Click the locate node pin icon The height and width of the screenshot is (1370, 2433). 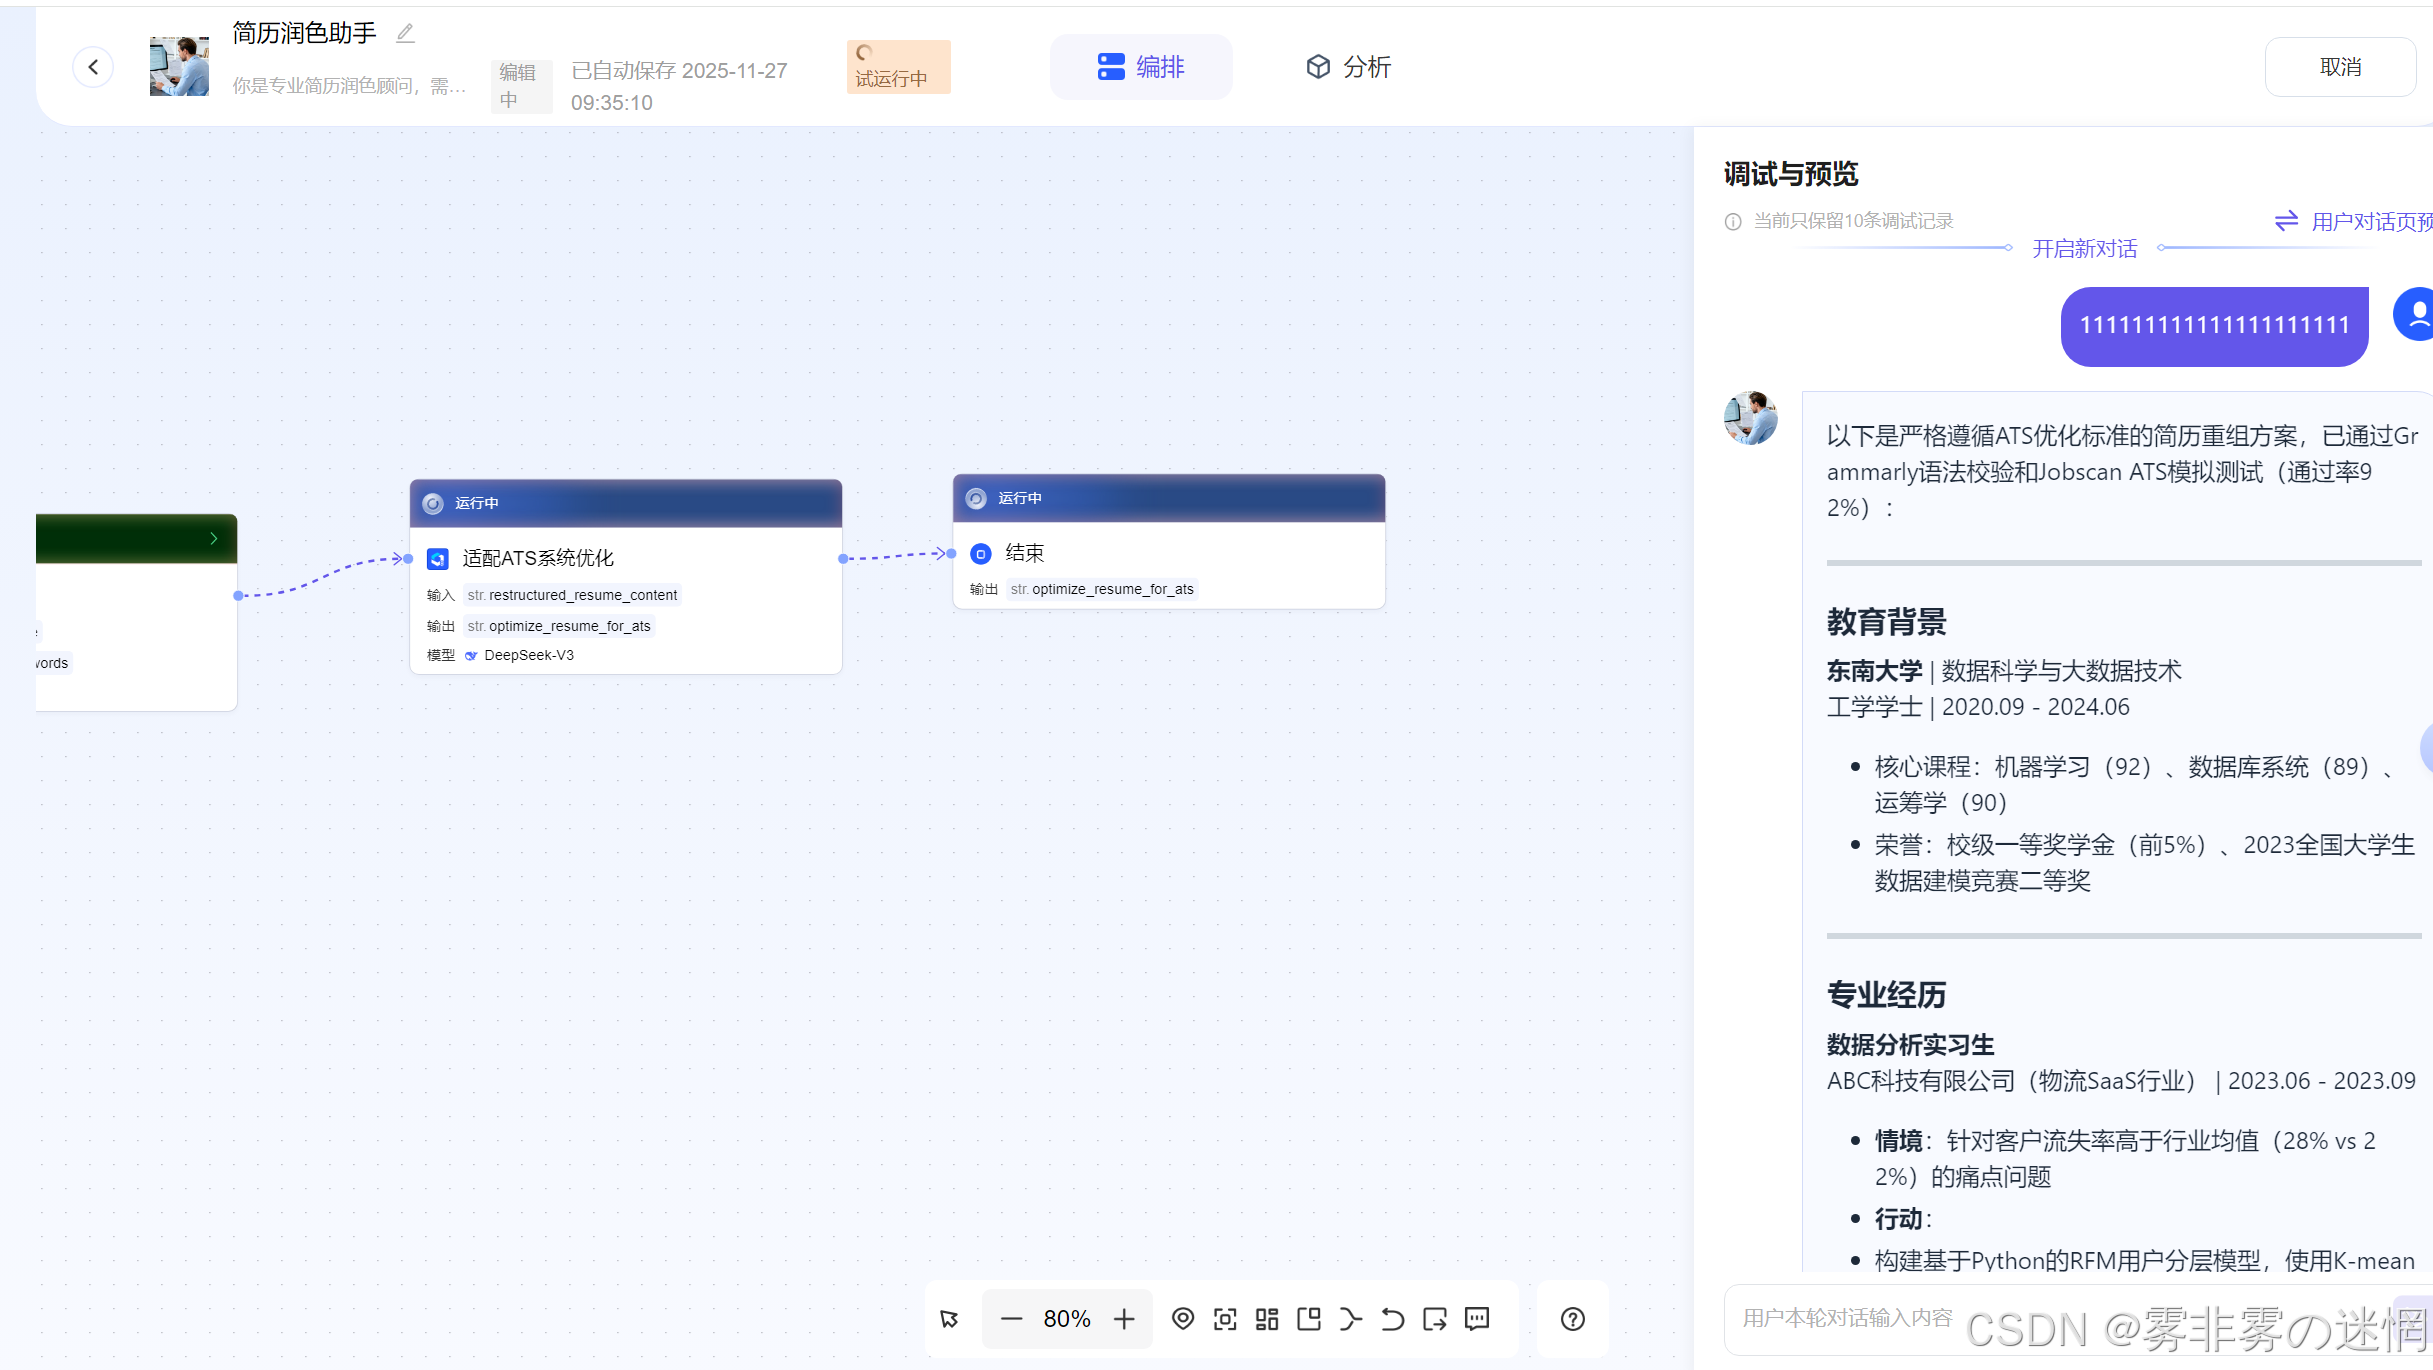point(1183,1319)
